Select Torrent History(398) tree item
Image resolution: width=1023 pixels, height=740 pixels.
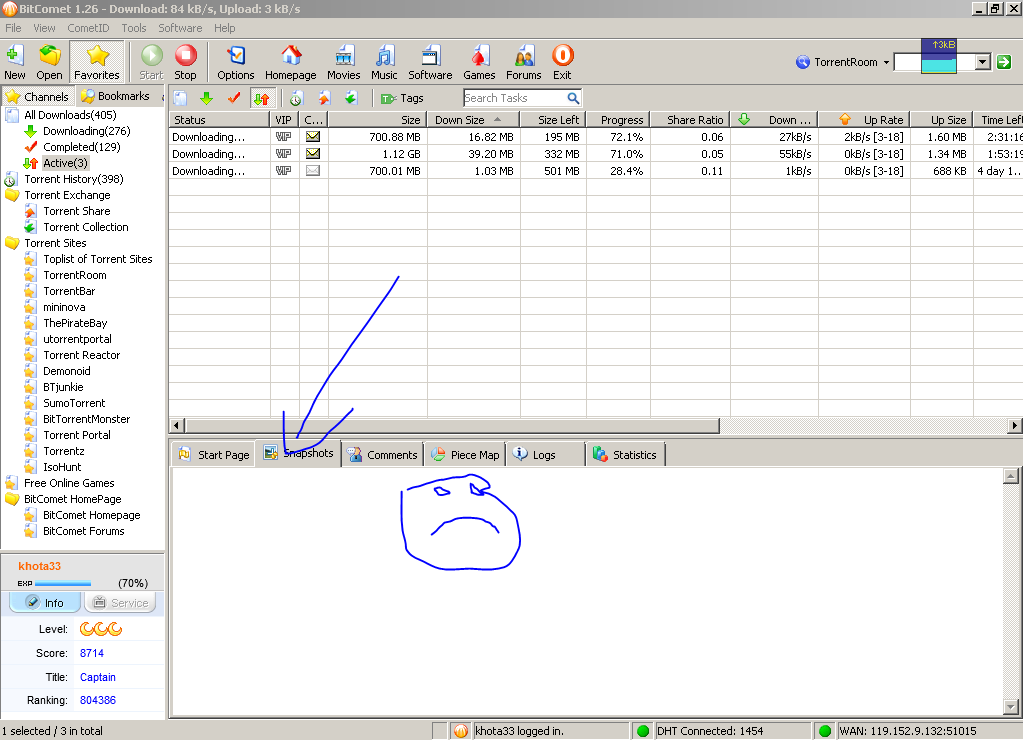(74, 179)
